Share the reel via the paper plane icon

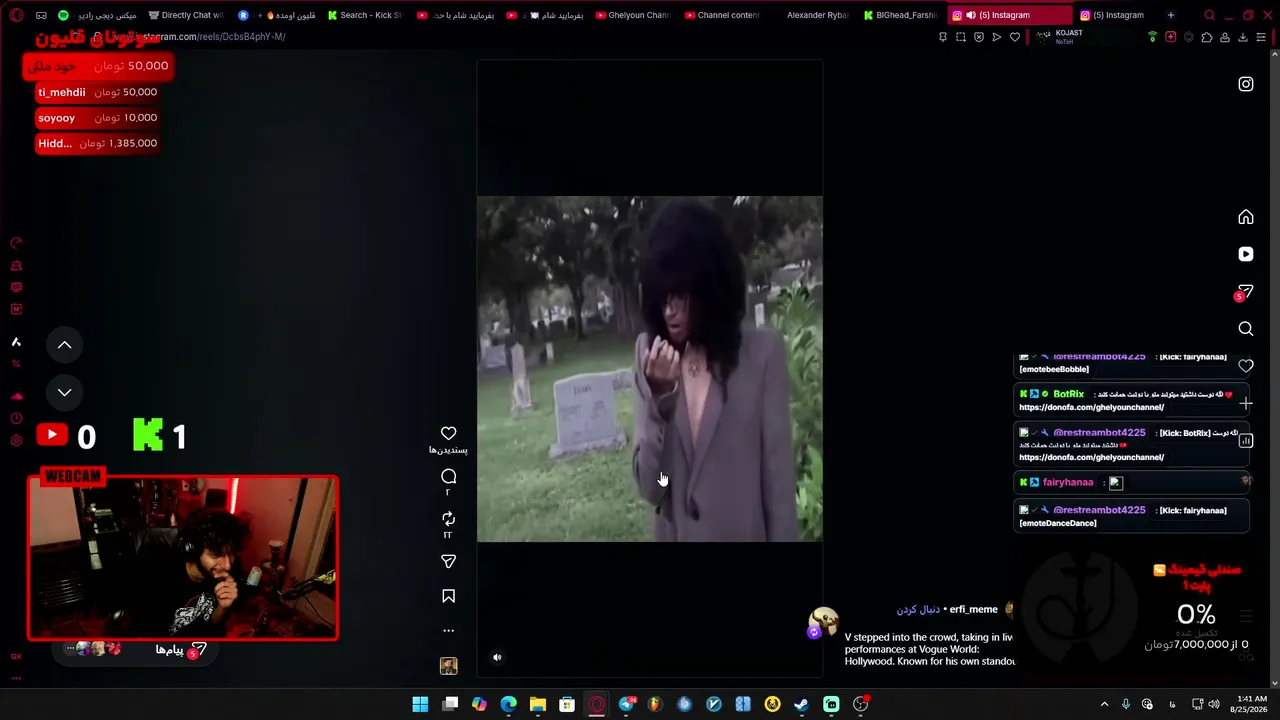[448, 562]
